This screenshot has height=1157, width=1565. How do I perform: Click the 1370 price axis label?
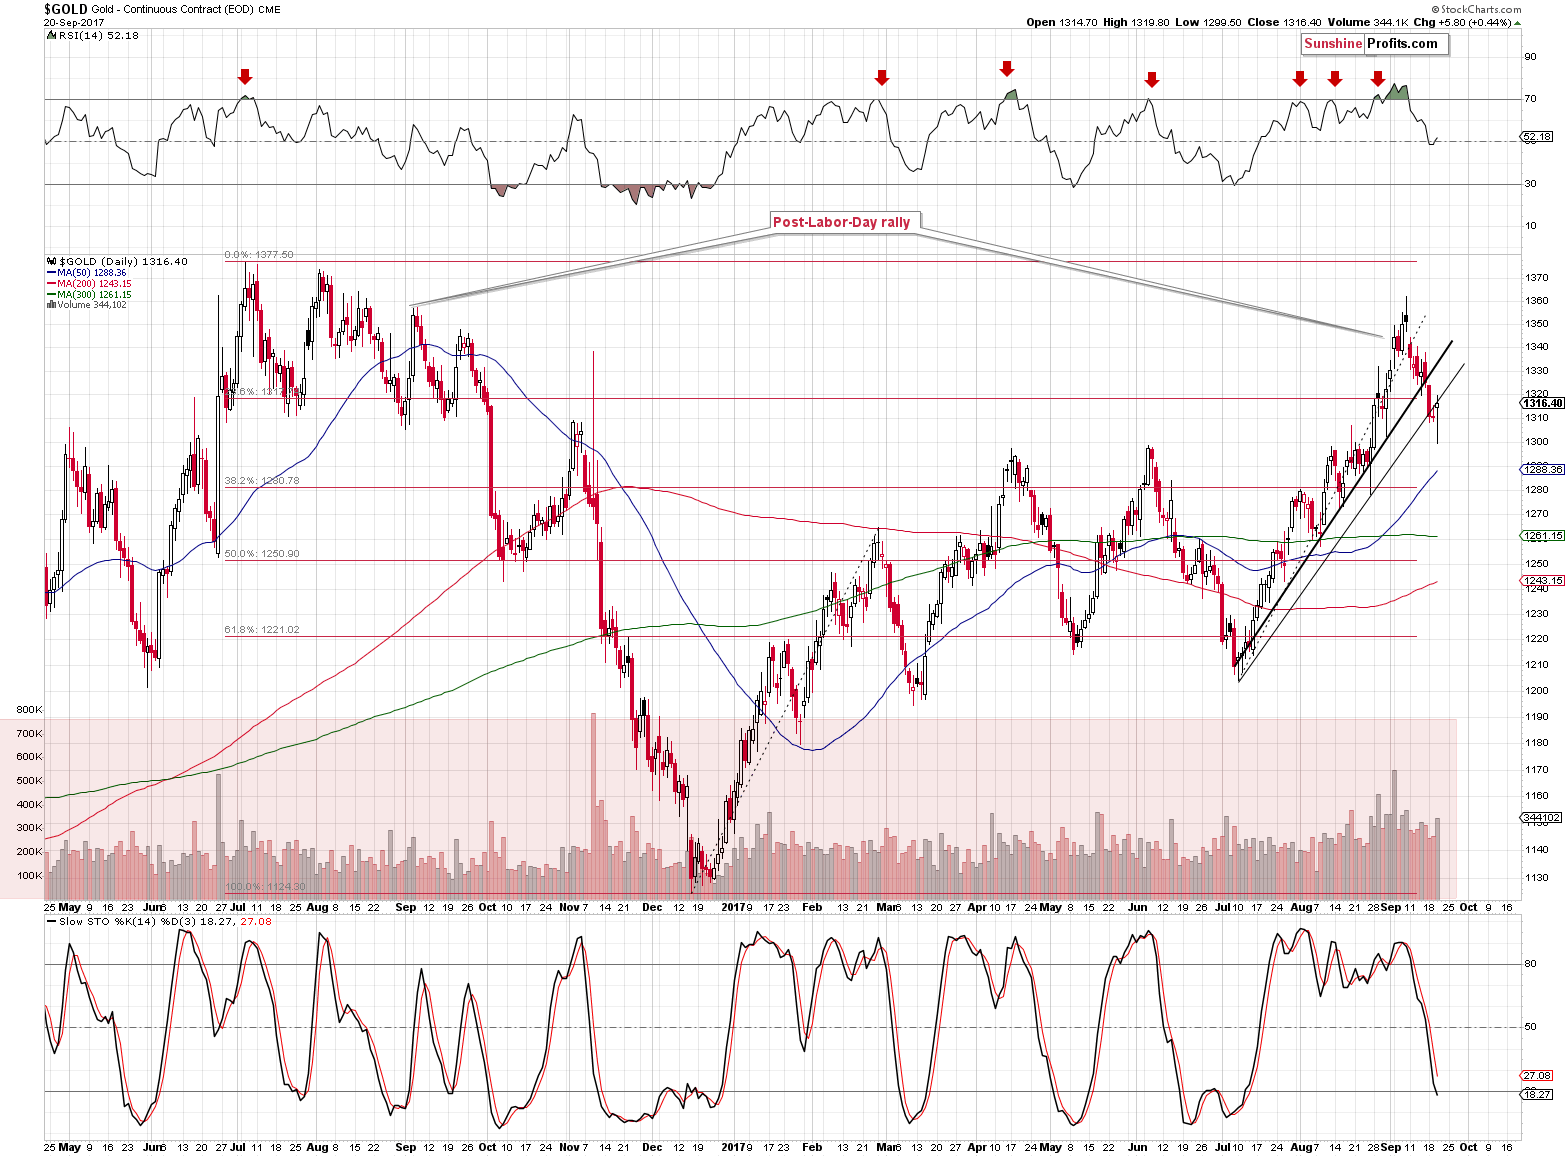coord(1537,277)
